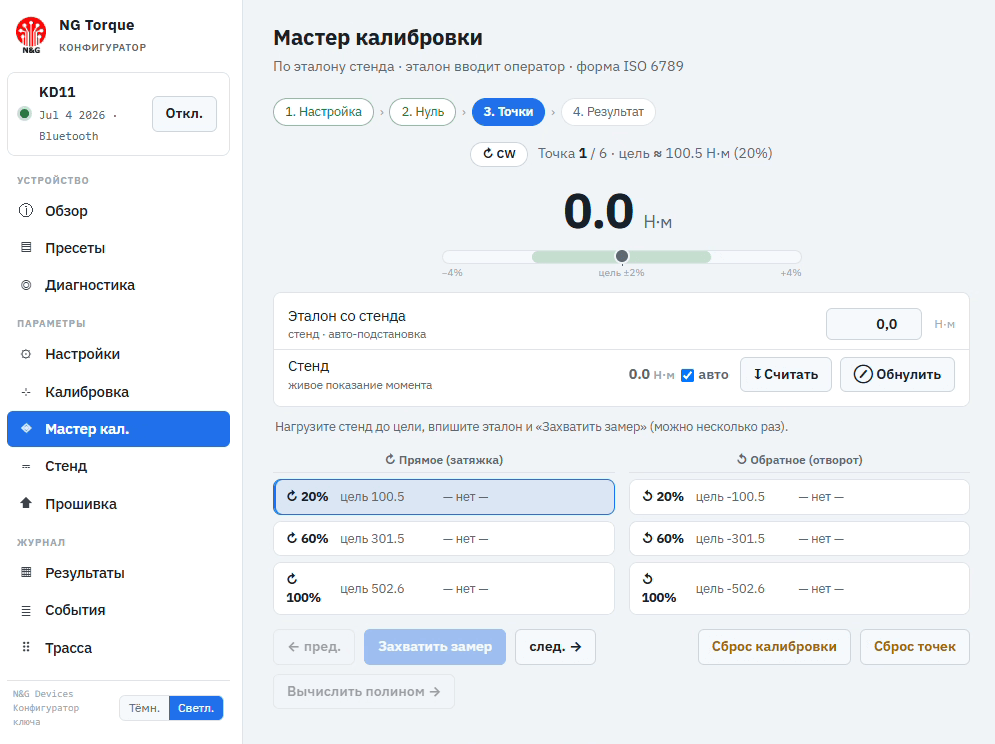This screenshot has width=995, height=744.
Task: Go to step 1. Настройка
Action: pos(324,112)
